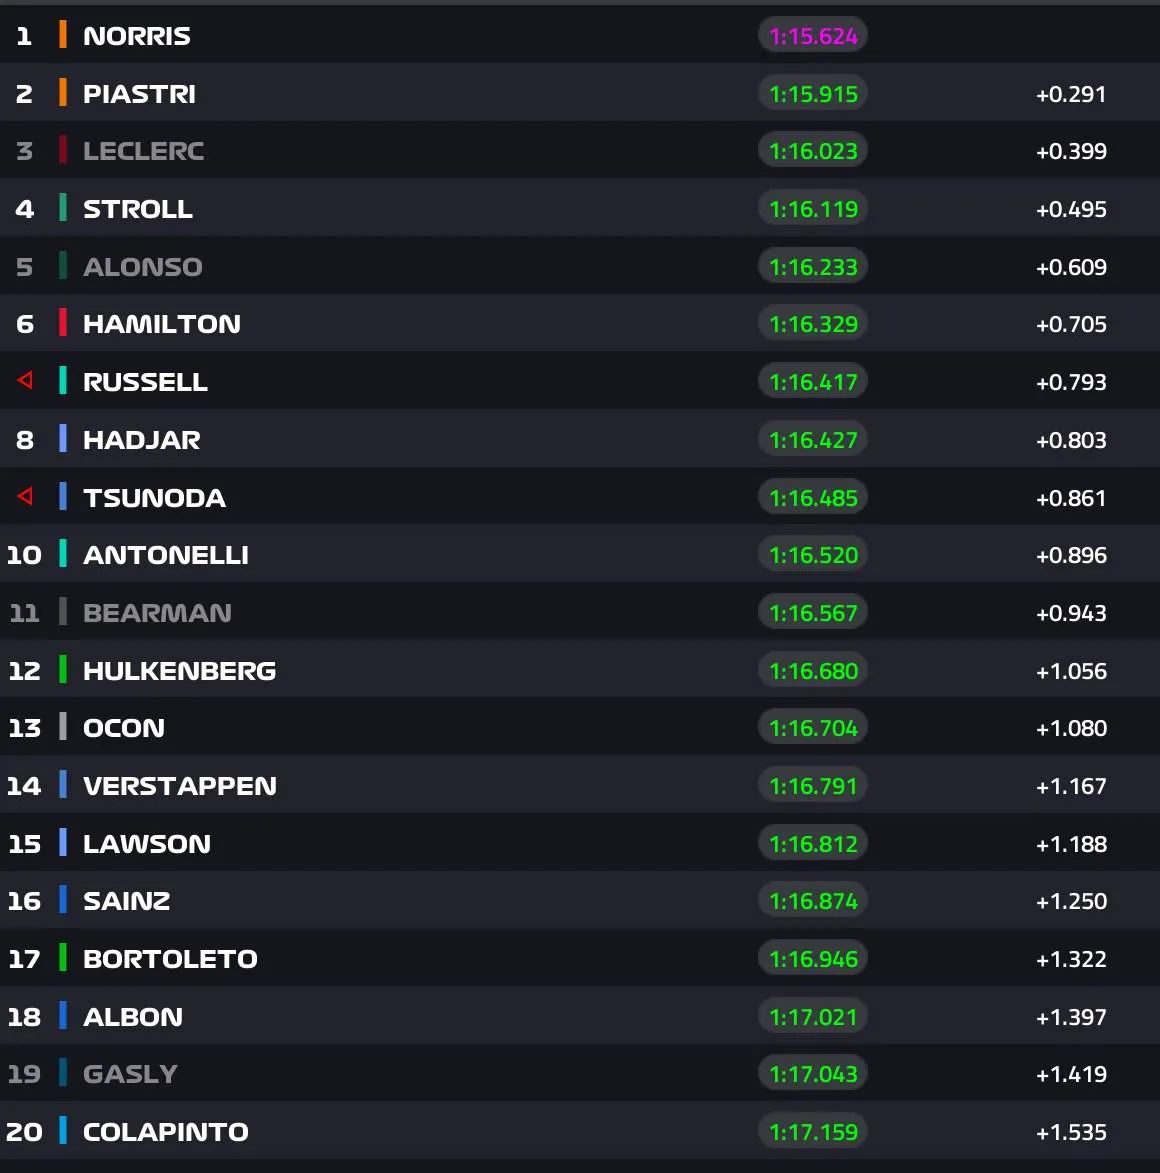Open the STROLL driver entry

[x=580, y=208]
